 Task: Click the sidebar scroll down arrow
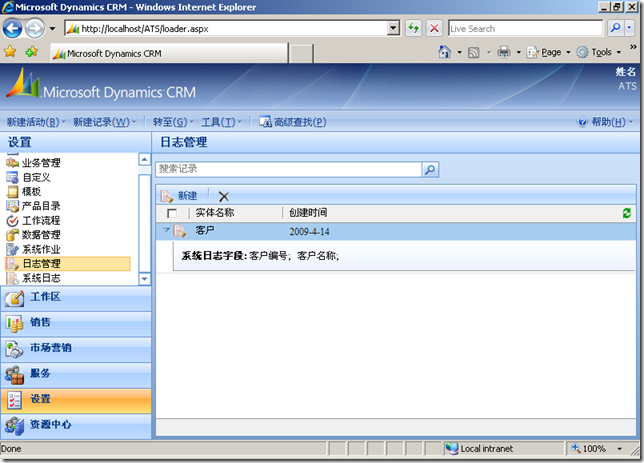(145, 279)
